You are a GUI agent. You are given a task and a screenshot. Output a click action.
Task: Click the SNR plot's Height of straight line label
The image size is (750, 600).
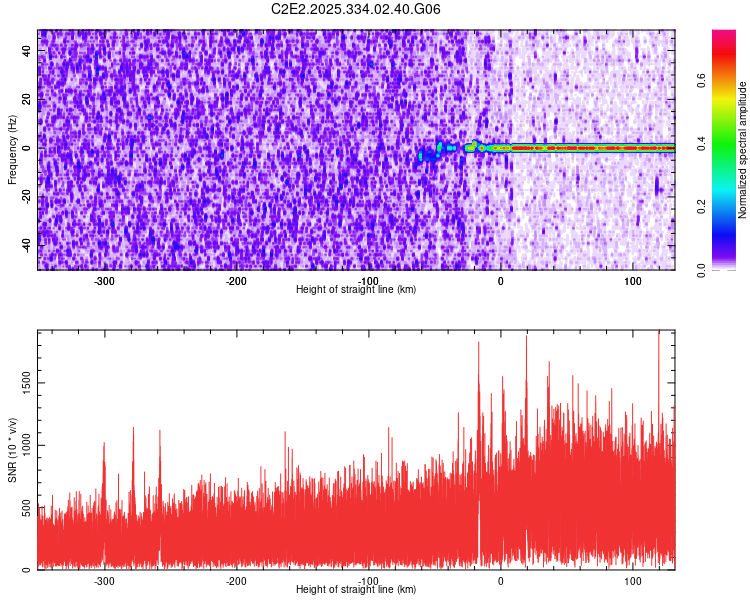356,589
